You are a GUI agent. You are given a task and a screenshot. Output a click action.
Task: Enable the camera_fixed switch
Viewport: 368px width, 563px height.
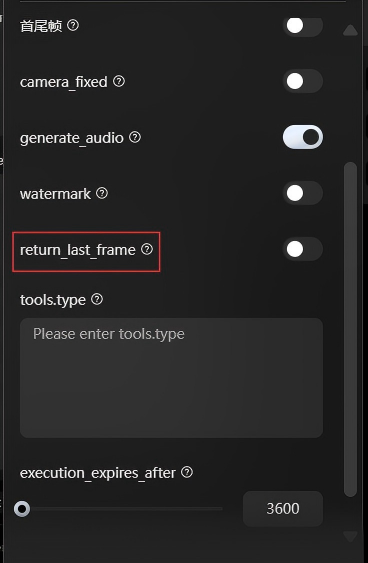pyautogui.click(x=303, y=82)
